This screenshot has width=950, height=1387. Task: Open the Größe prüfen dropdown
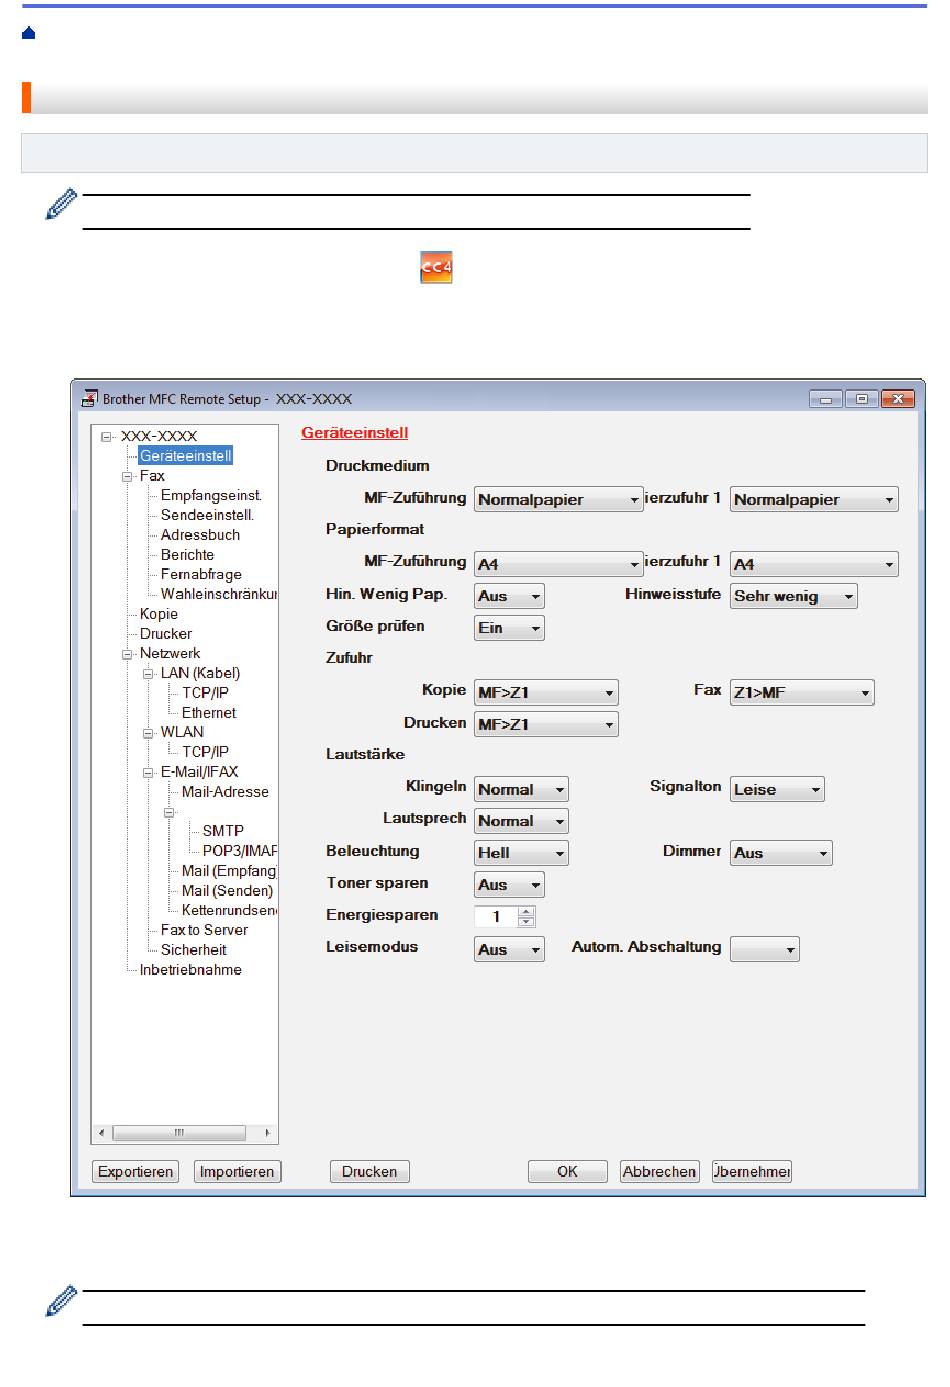pos(509,628)
